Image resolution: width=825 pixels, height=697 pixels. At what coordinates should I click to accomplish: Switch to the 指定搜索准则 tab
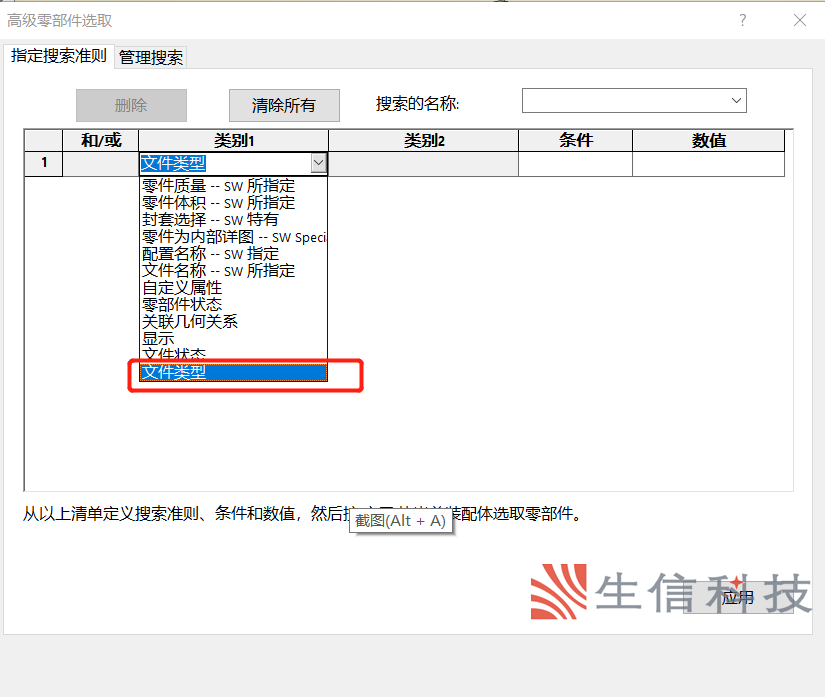pyautogui.click(x=58, y=56)
